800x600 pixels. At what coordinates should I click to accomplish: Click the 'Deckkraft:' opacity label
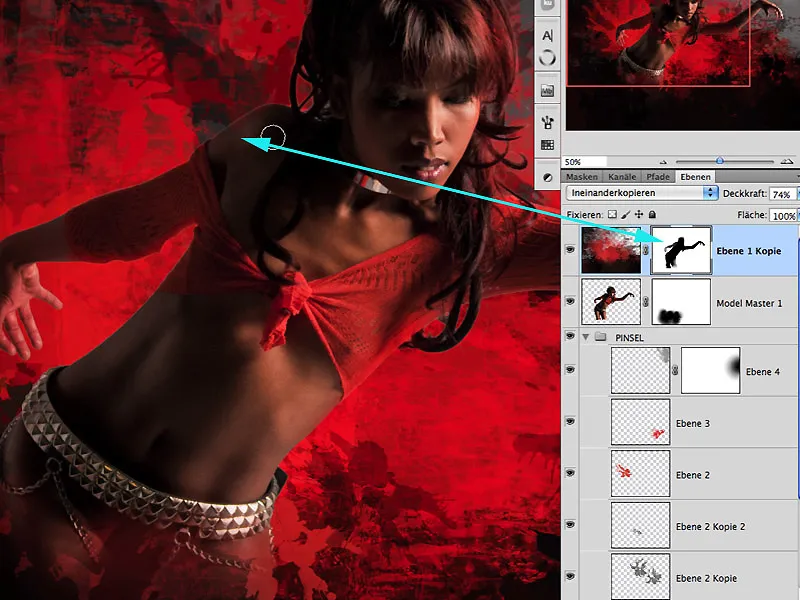(745, 193)
